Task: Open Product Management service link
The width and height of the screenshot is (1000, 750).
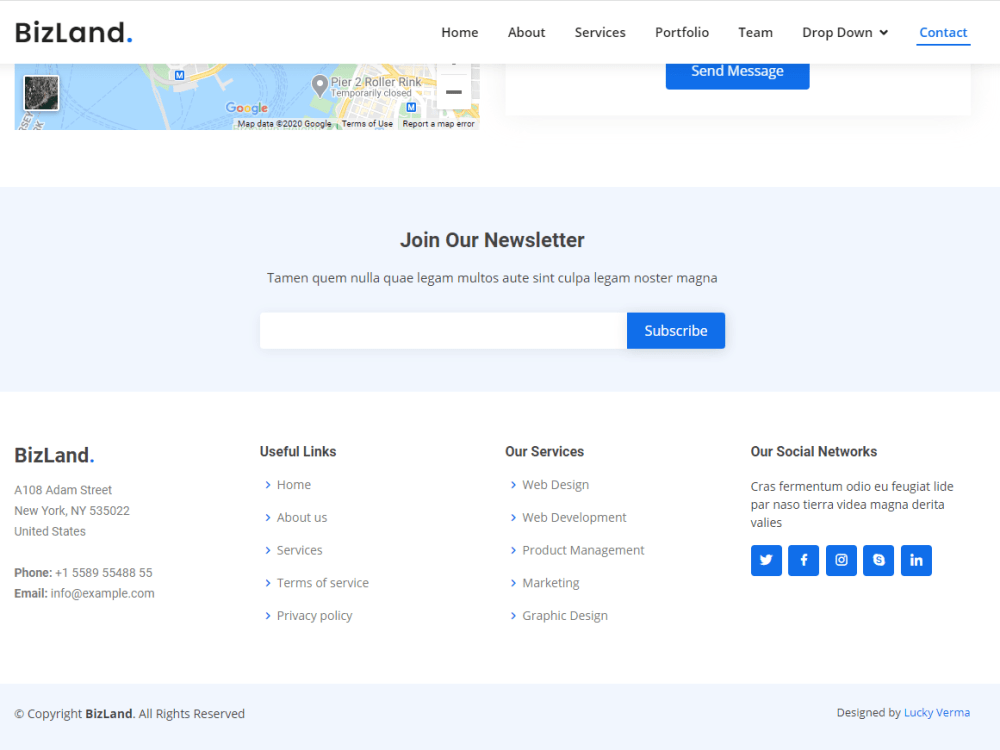Action: 583,550
